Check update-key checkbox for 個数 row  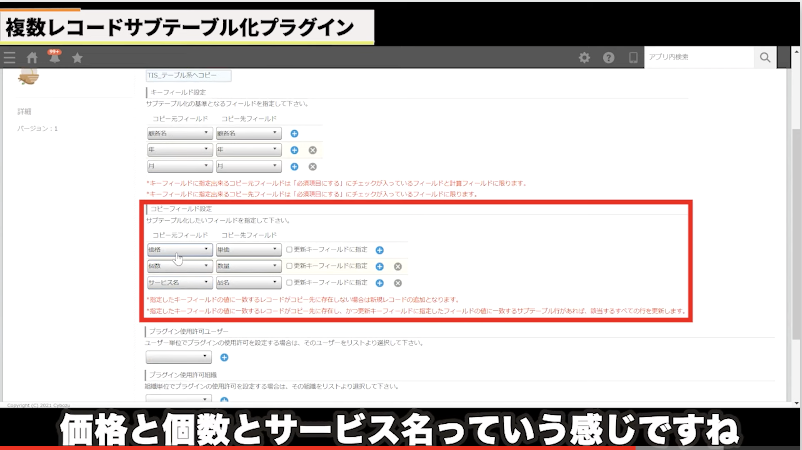[x=290, y=266]
